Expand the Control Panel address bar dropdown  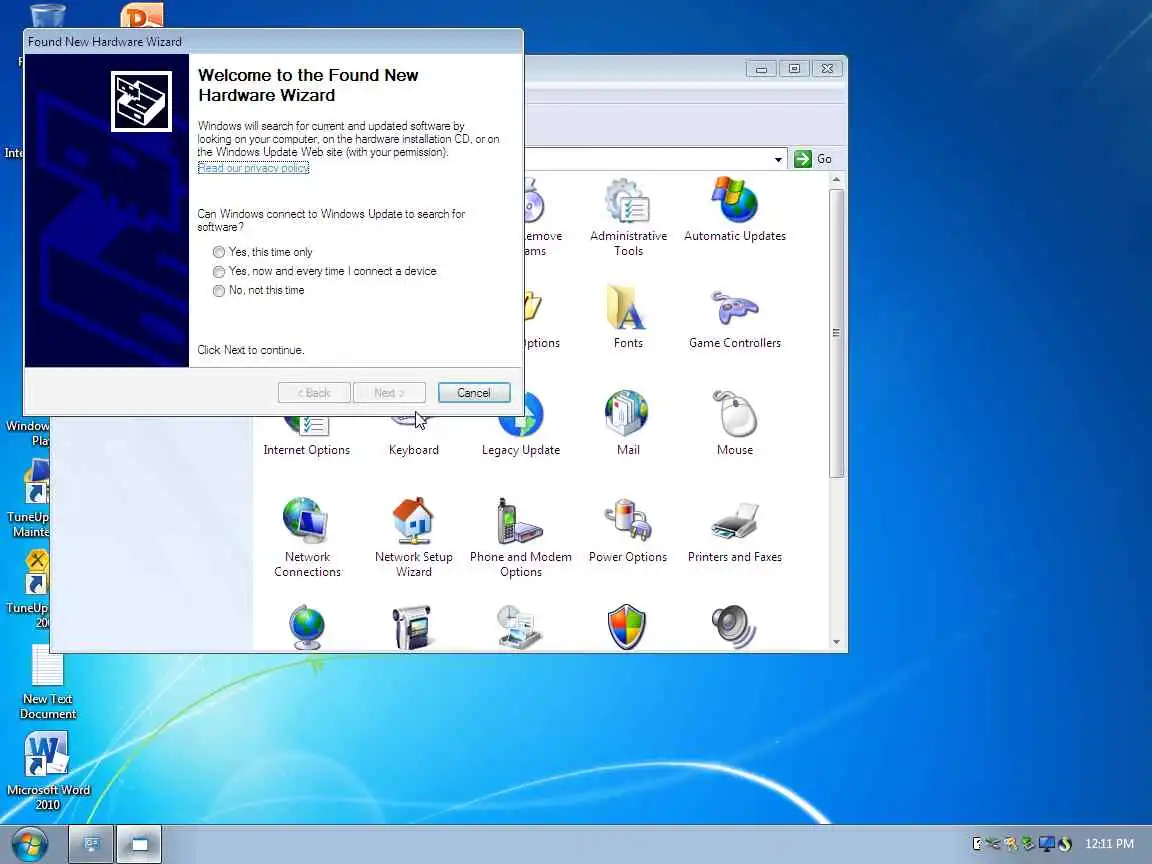(778, 159)
